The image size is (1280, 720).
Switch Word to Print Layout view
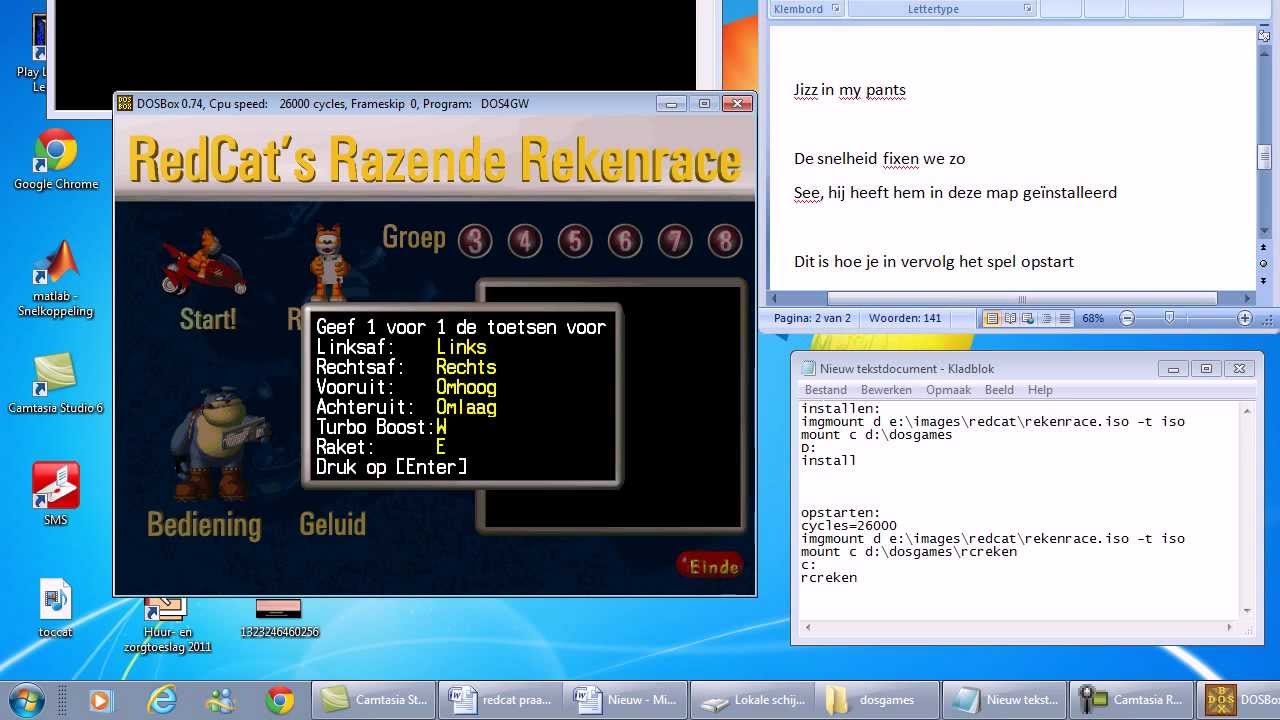point(992,318)
